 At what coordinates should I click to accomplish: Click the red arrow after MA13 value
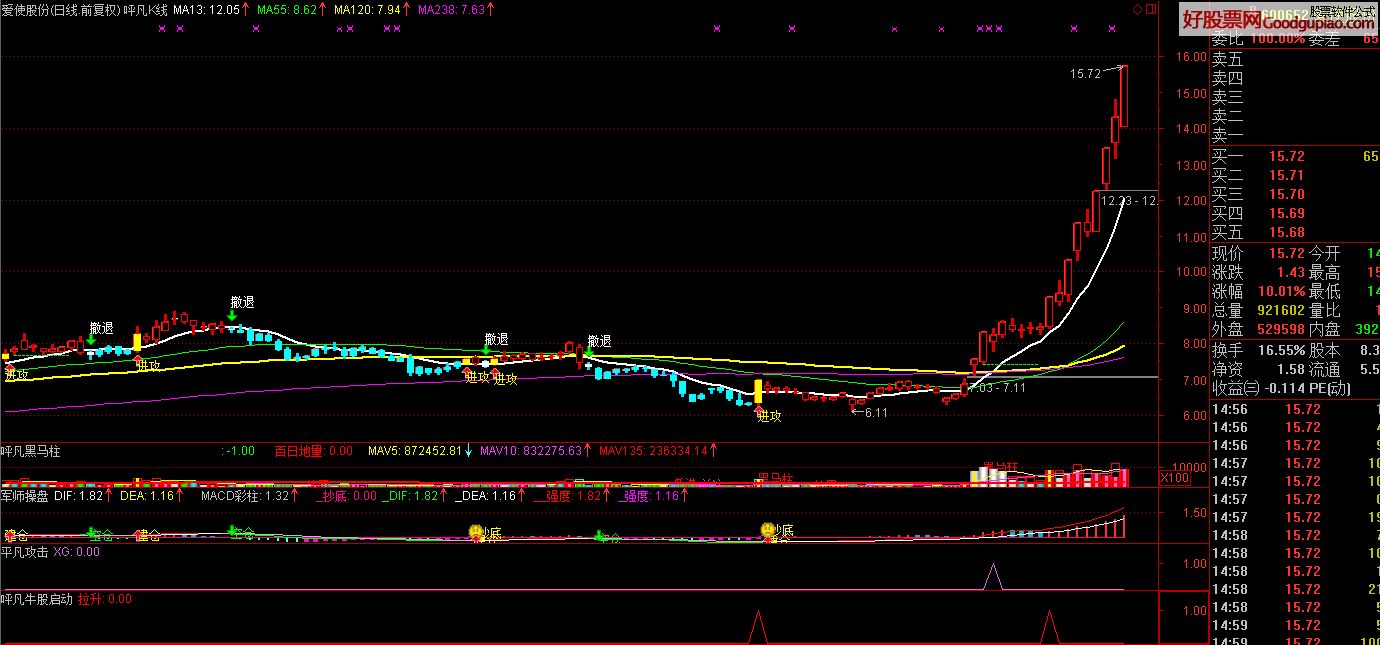point(246,9)
